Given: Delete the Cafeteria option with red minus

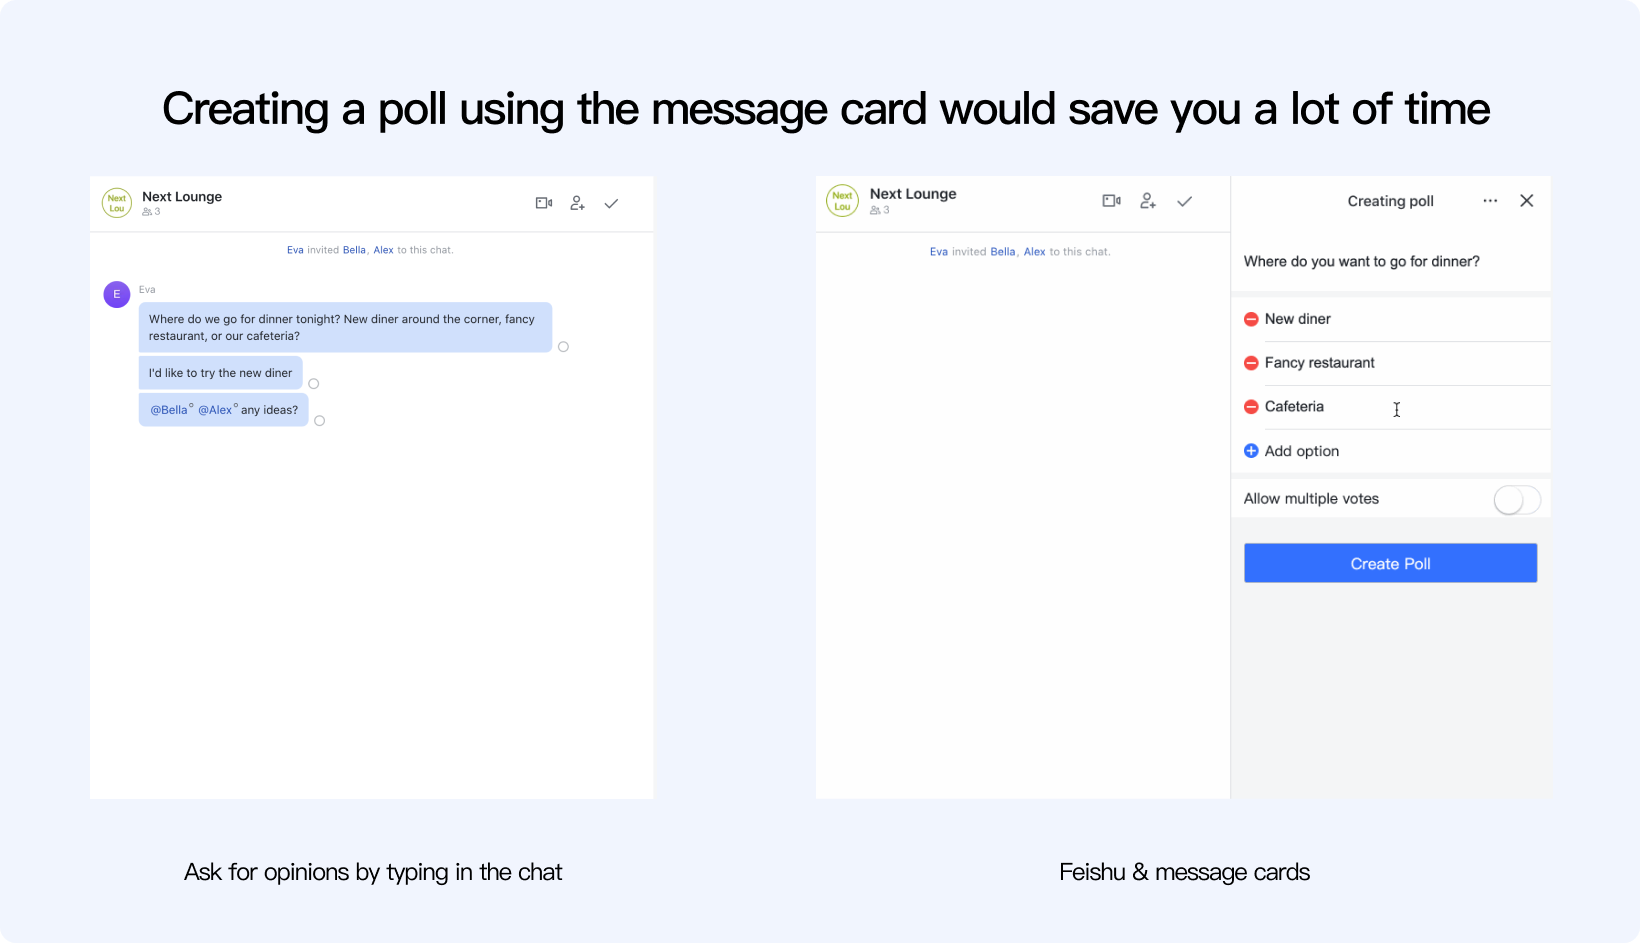Looking at the screenshot, I should pos(1251,407).
